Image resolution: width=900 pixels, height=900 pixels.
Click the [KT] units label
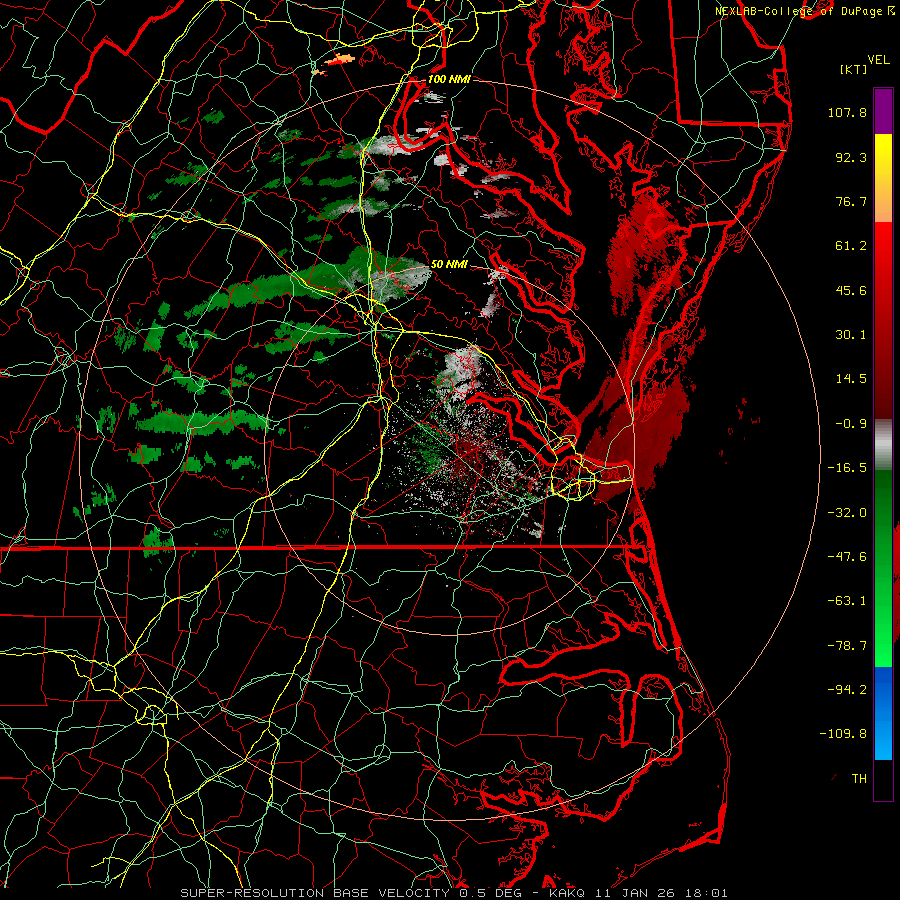(x=854, y=69)
